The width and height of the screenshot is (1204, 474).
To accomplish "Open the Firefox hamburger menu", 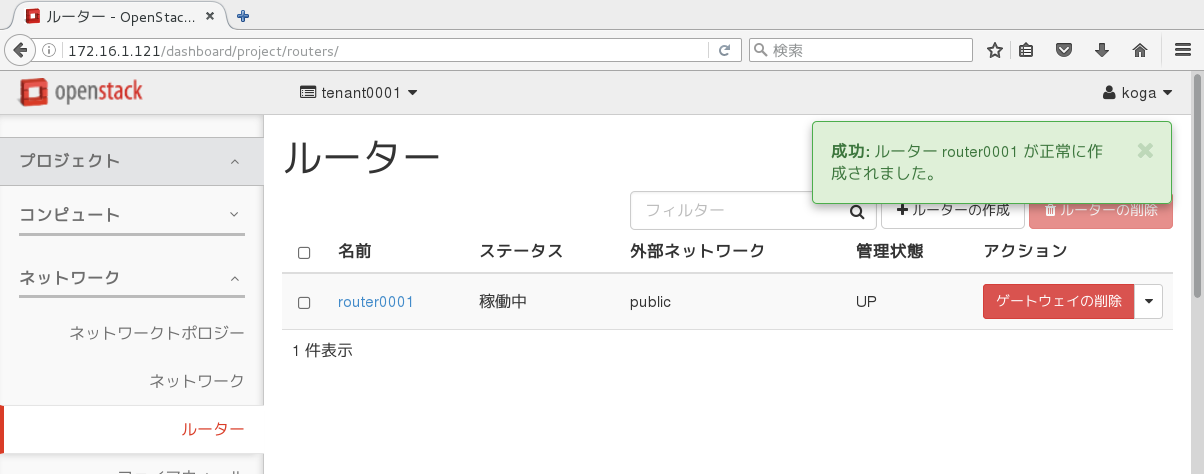I will point(1182,50).
